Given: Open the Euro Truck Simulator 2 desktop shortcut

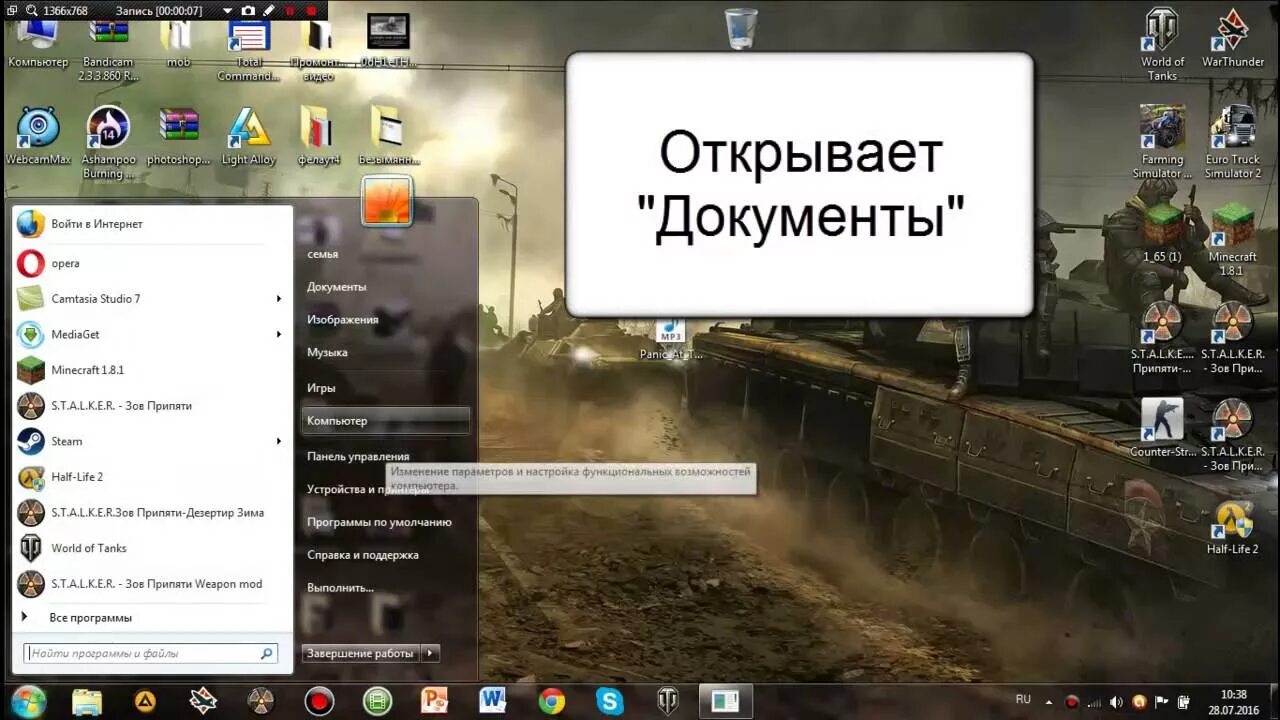Looking at the screenshot, I should point(1233,142).
